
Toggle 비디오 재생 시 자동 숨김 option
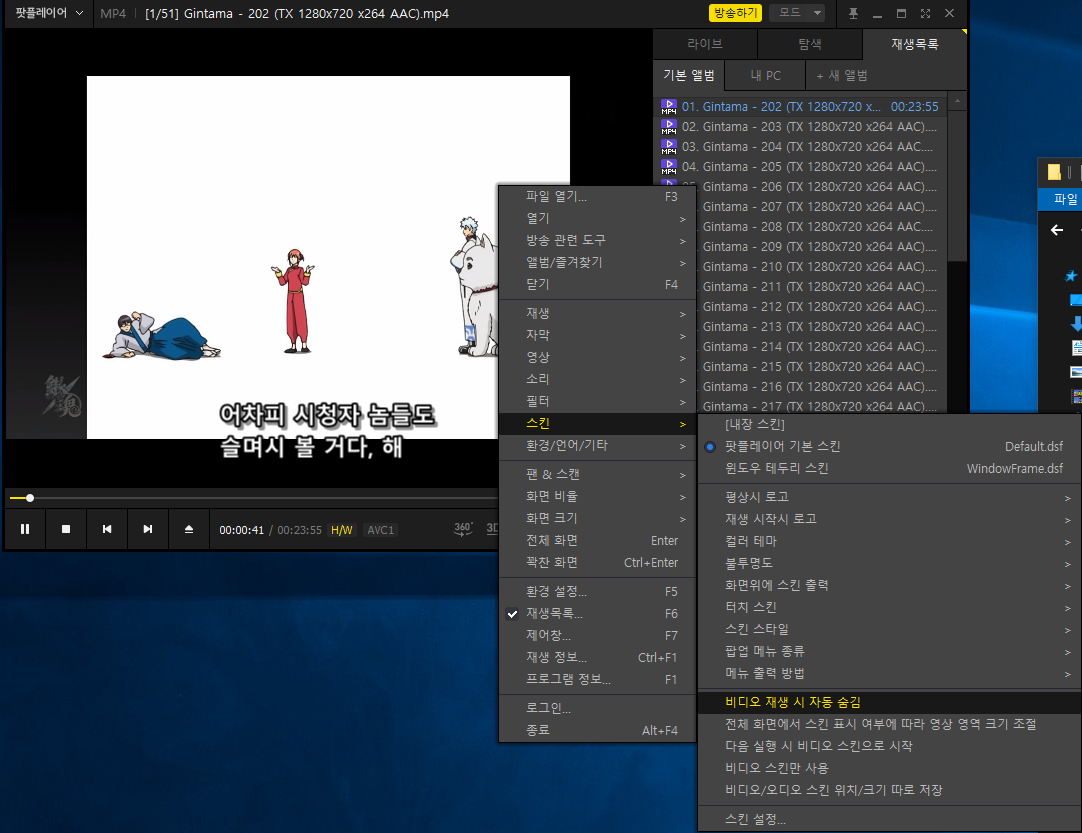click(x=889, y=702)
